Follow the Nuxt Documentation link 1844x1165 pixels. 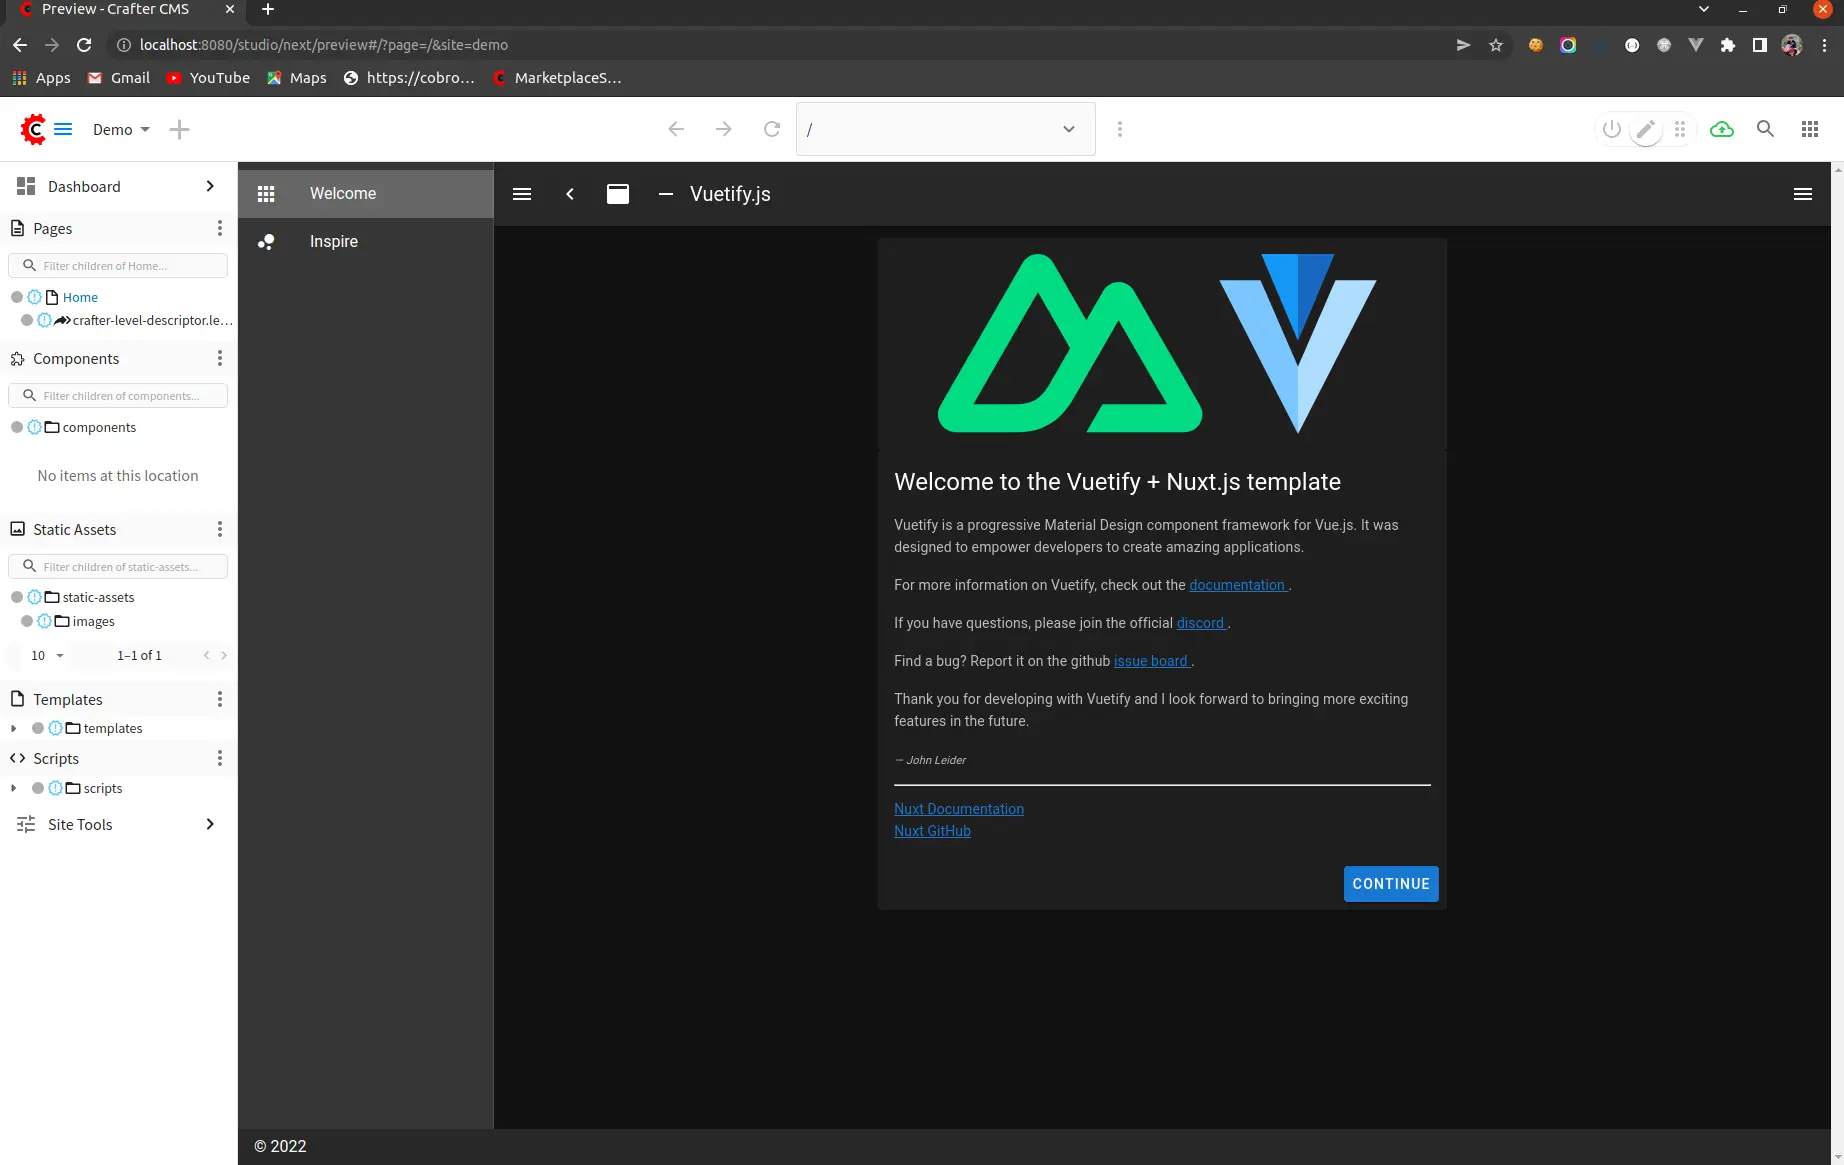[x=958, y=809]
